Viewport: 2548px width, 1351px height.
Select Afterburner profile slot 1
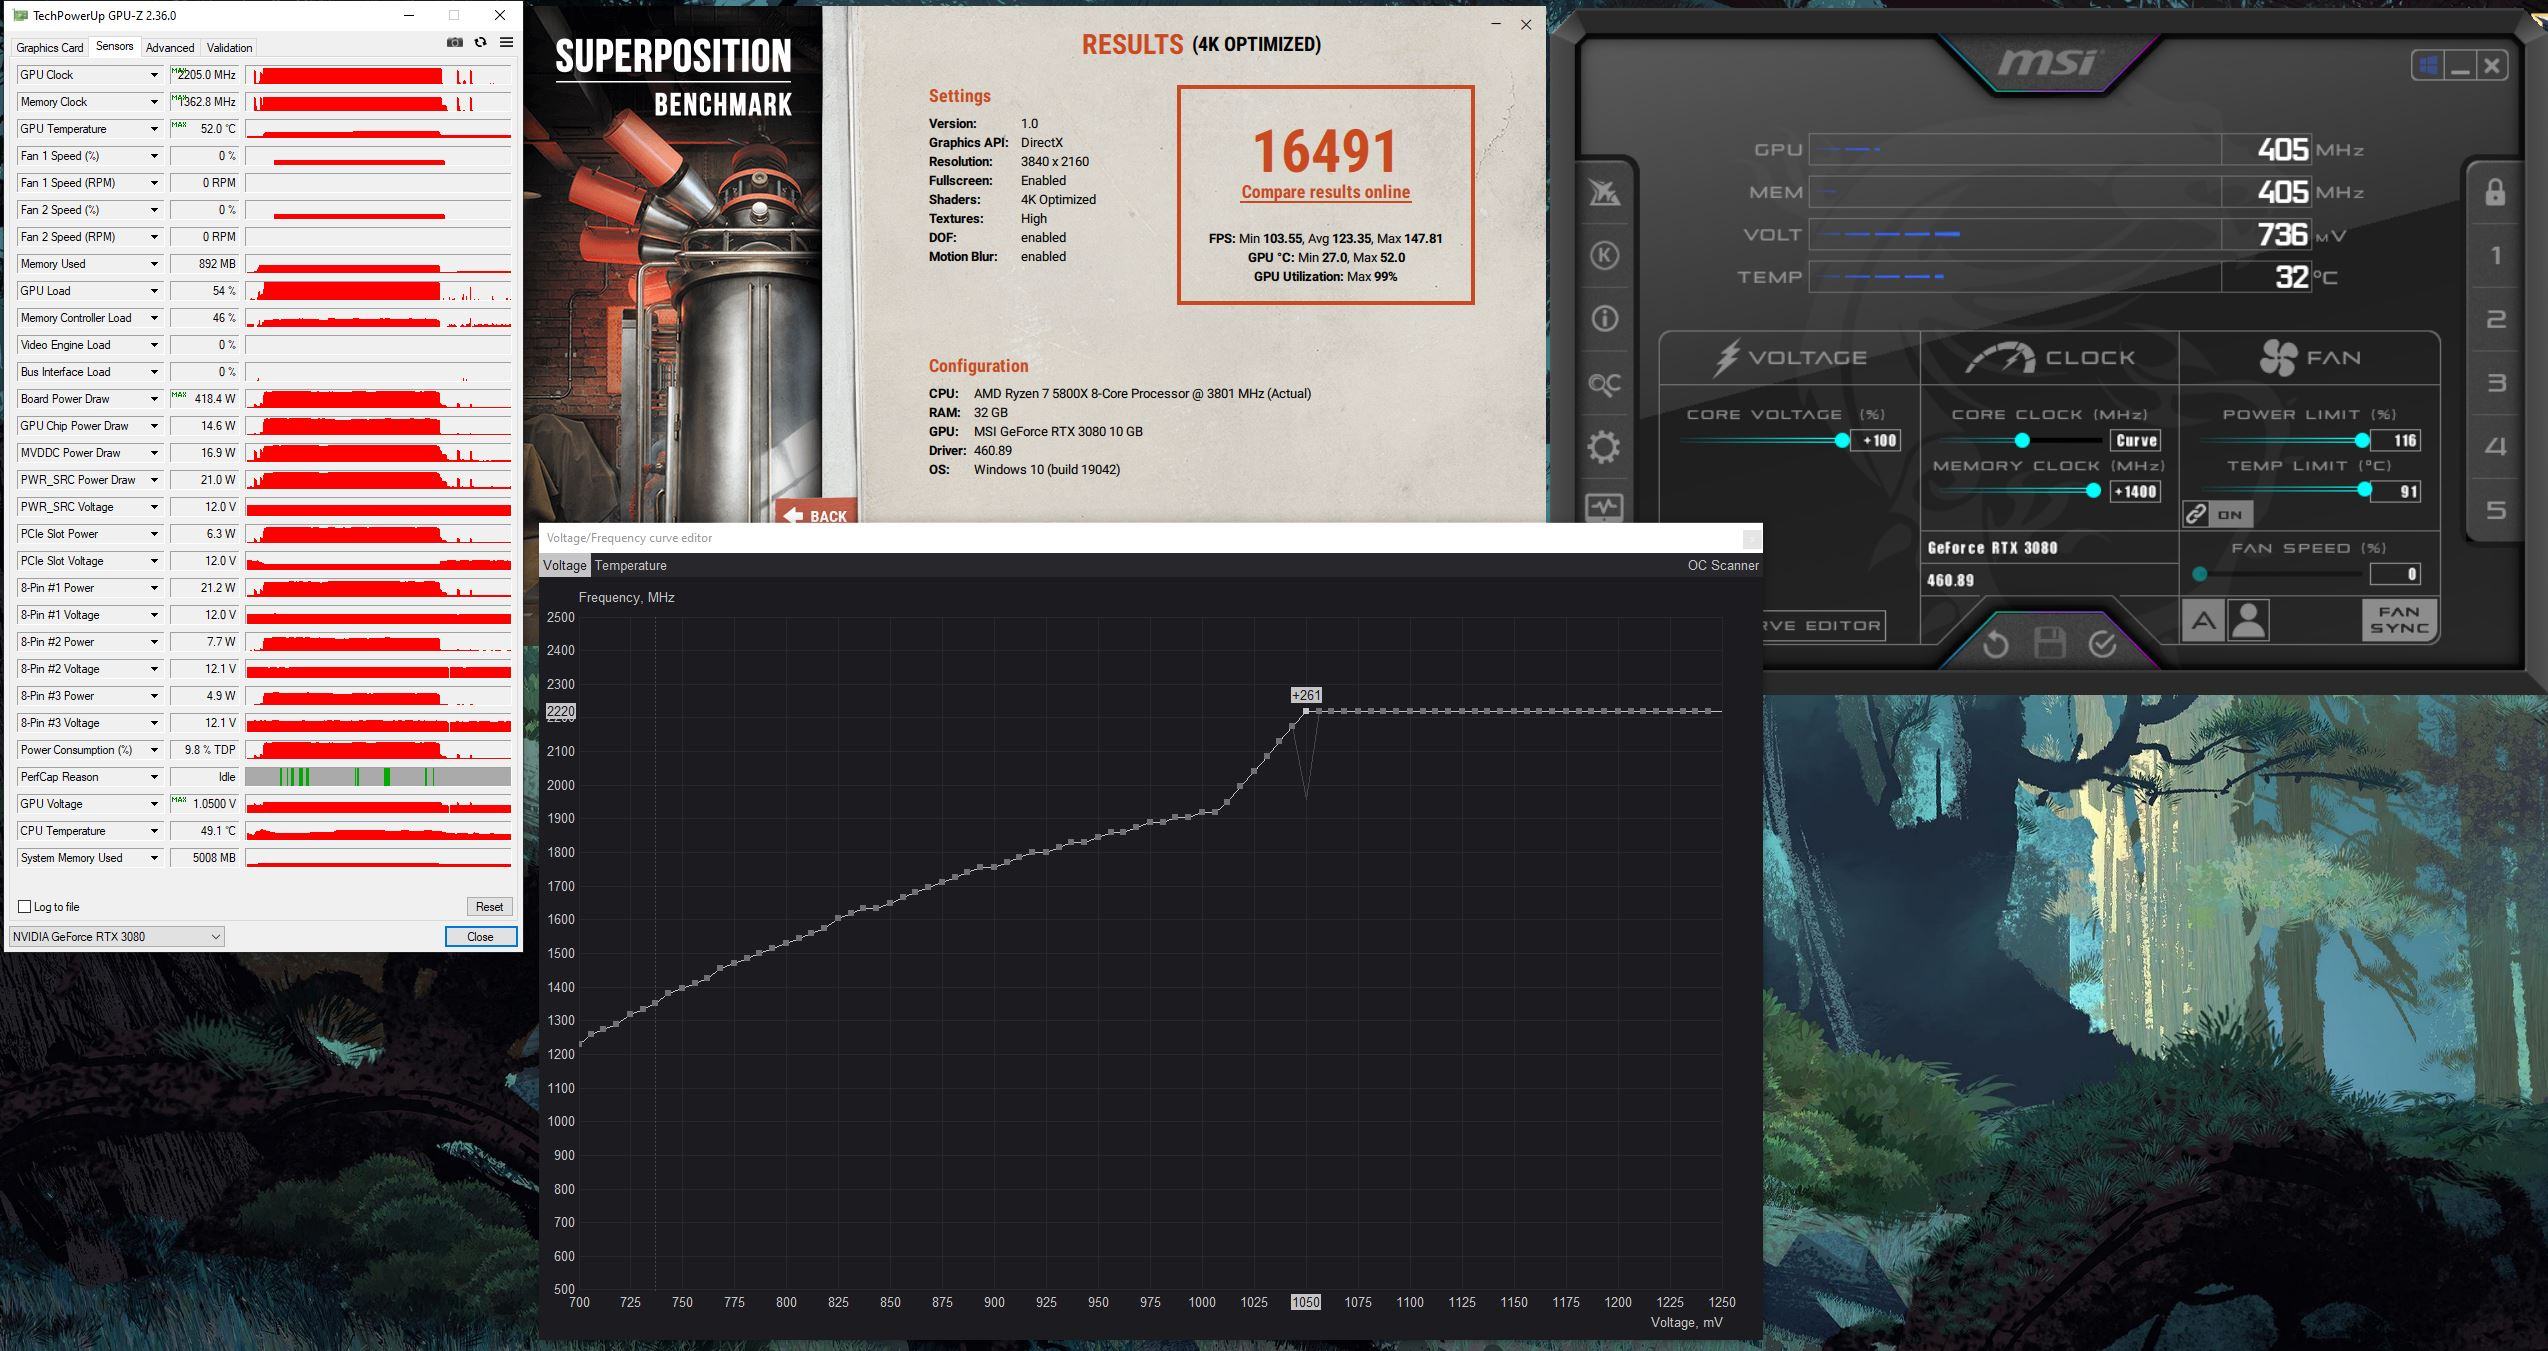2495,256
